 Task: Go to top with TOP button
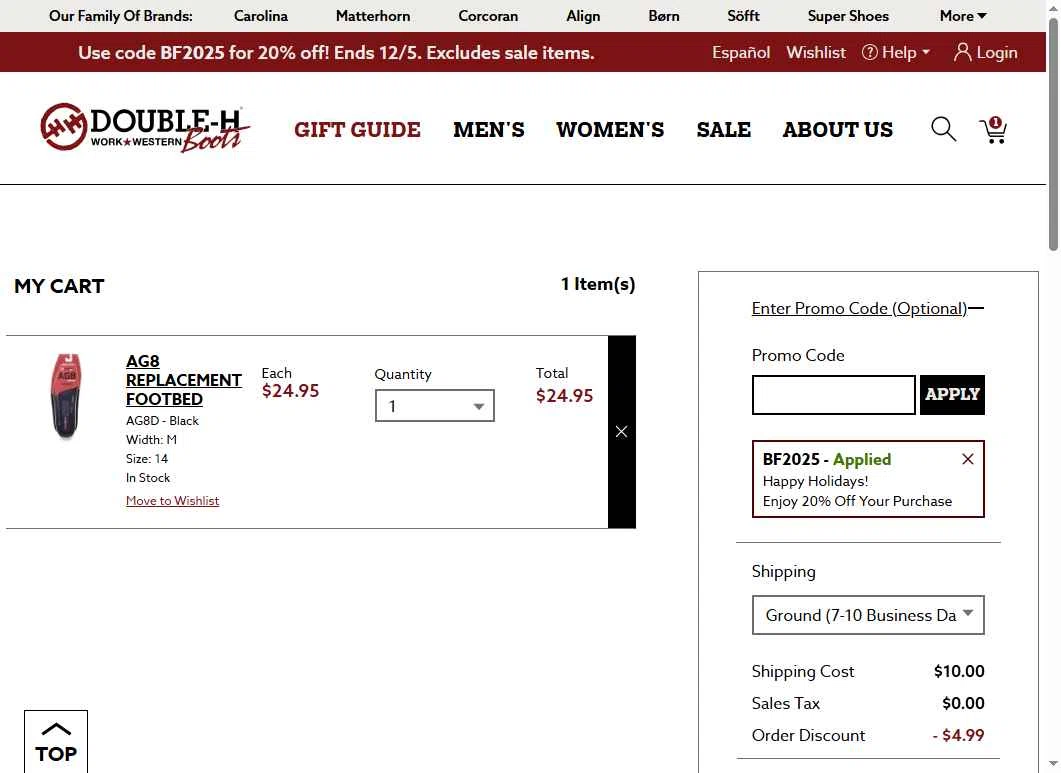pos(56,742)
